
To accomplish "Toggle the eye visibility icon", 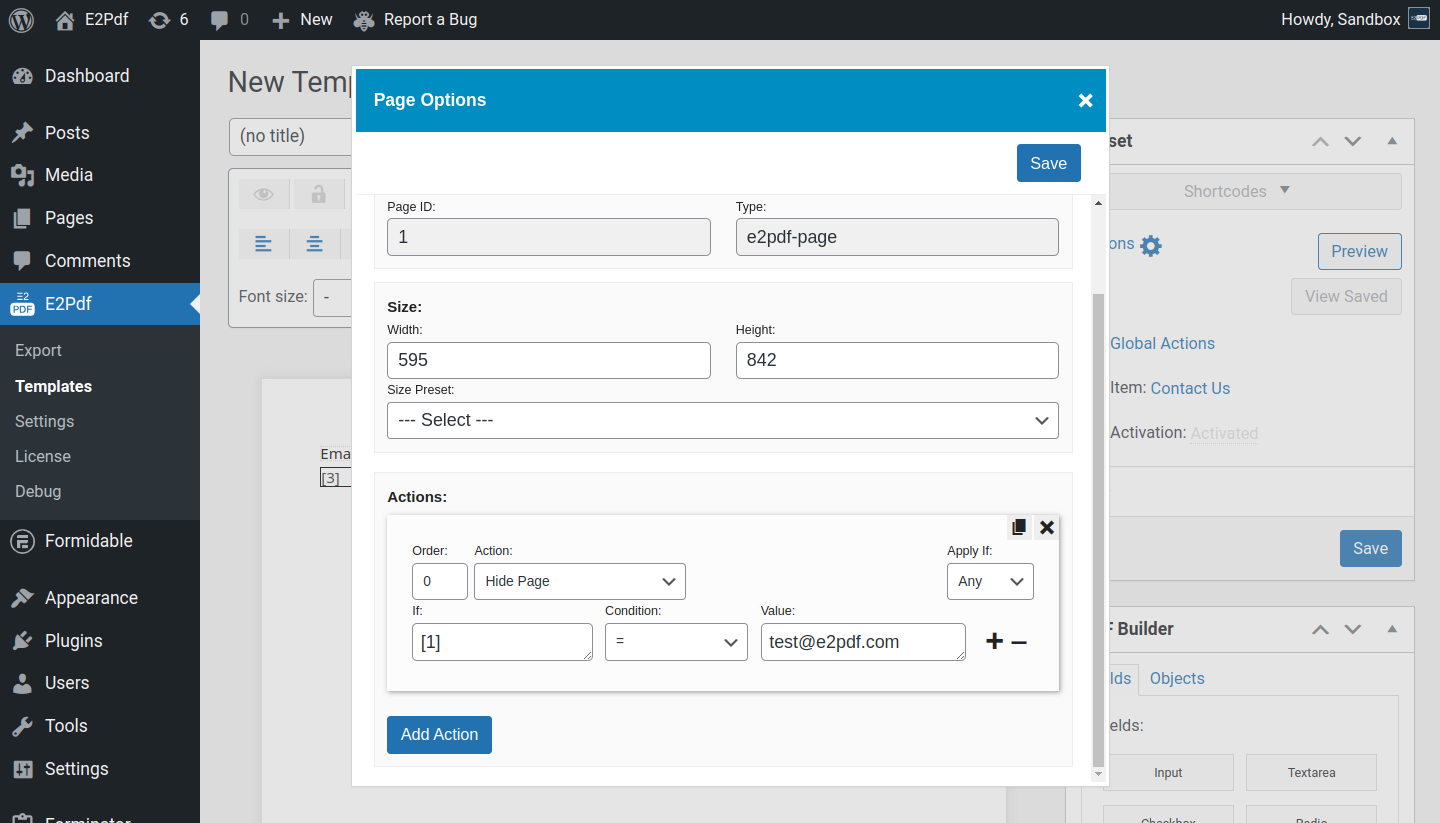I will pyautogui.click(x=264, y=194).
